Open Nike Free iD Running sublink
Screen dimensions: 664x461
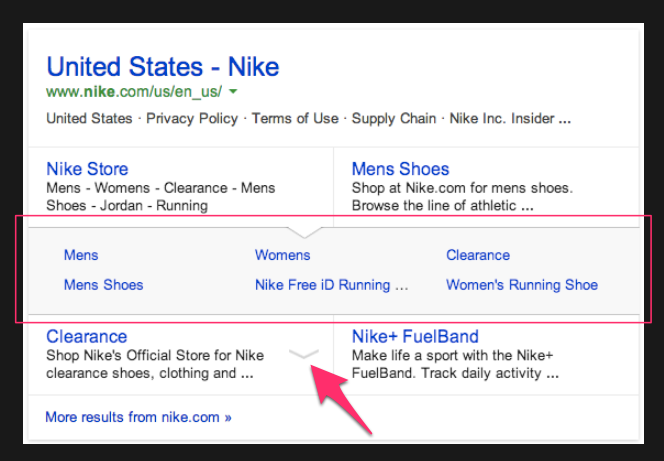pos(331,285)
